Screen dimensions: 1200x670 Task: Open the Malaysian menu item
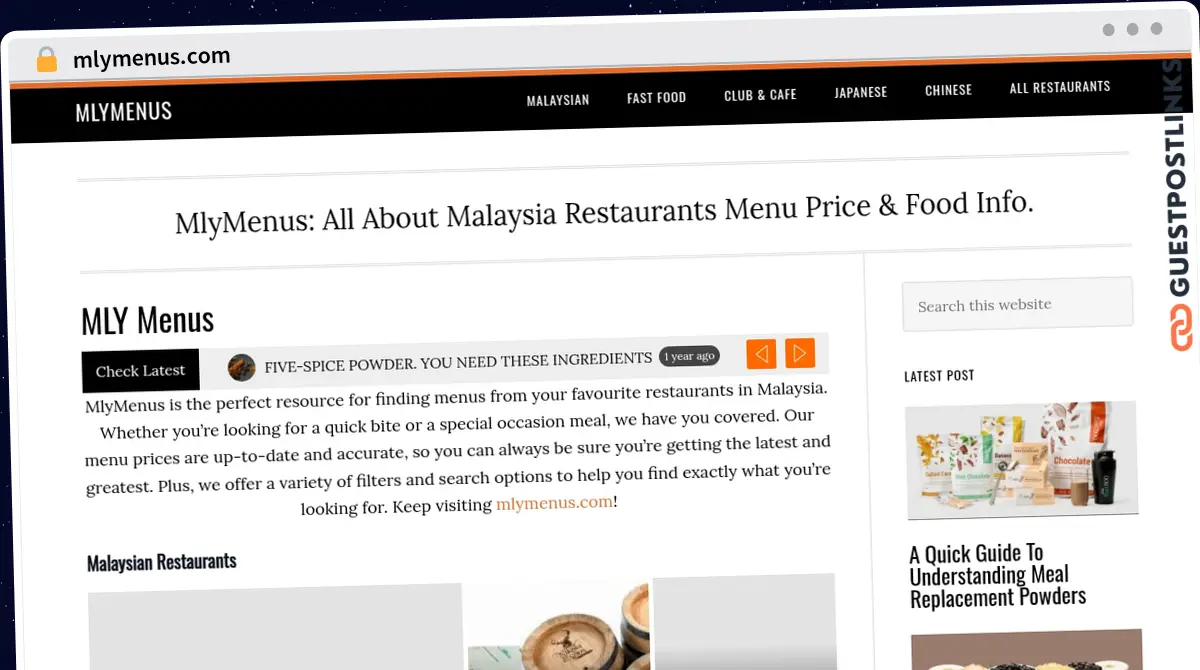558,100
